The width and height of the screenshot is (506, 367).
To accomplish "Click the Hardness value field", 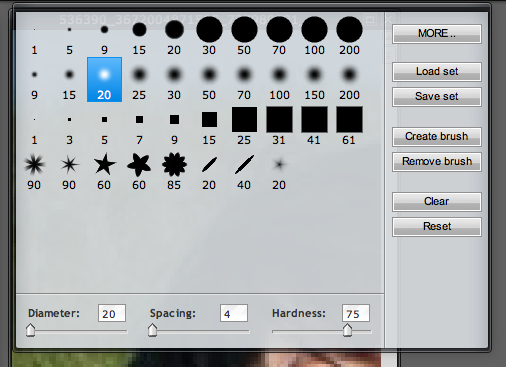I will click(x=356, y=313).
